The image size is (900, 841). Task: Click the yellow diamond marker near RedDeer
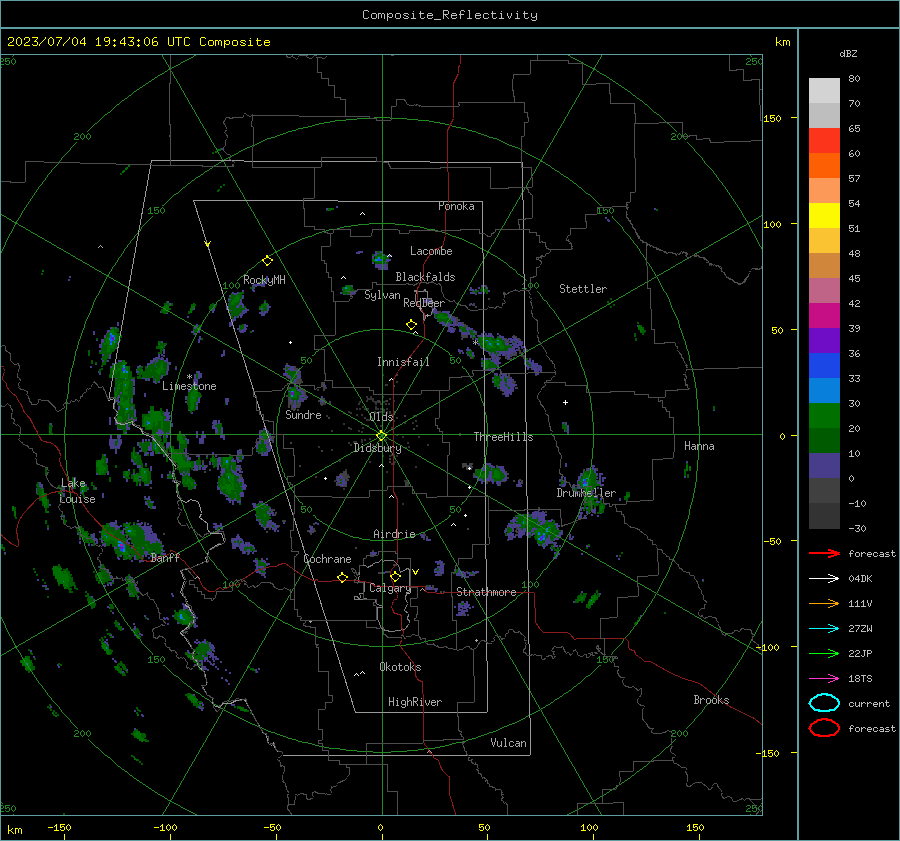tap(412, 325)
